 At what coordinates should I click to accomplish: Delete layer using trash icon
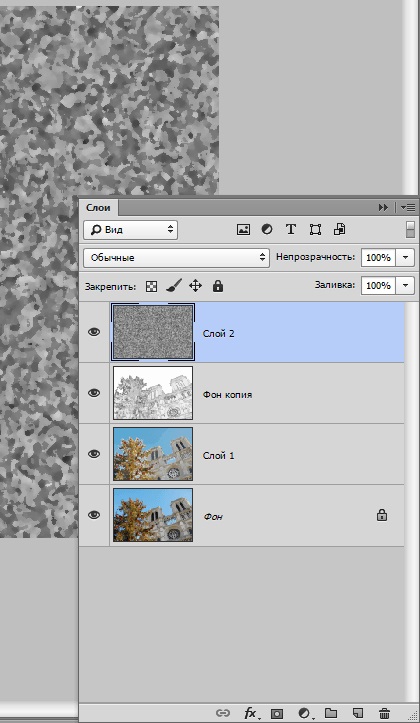coord(384,713)
